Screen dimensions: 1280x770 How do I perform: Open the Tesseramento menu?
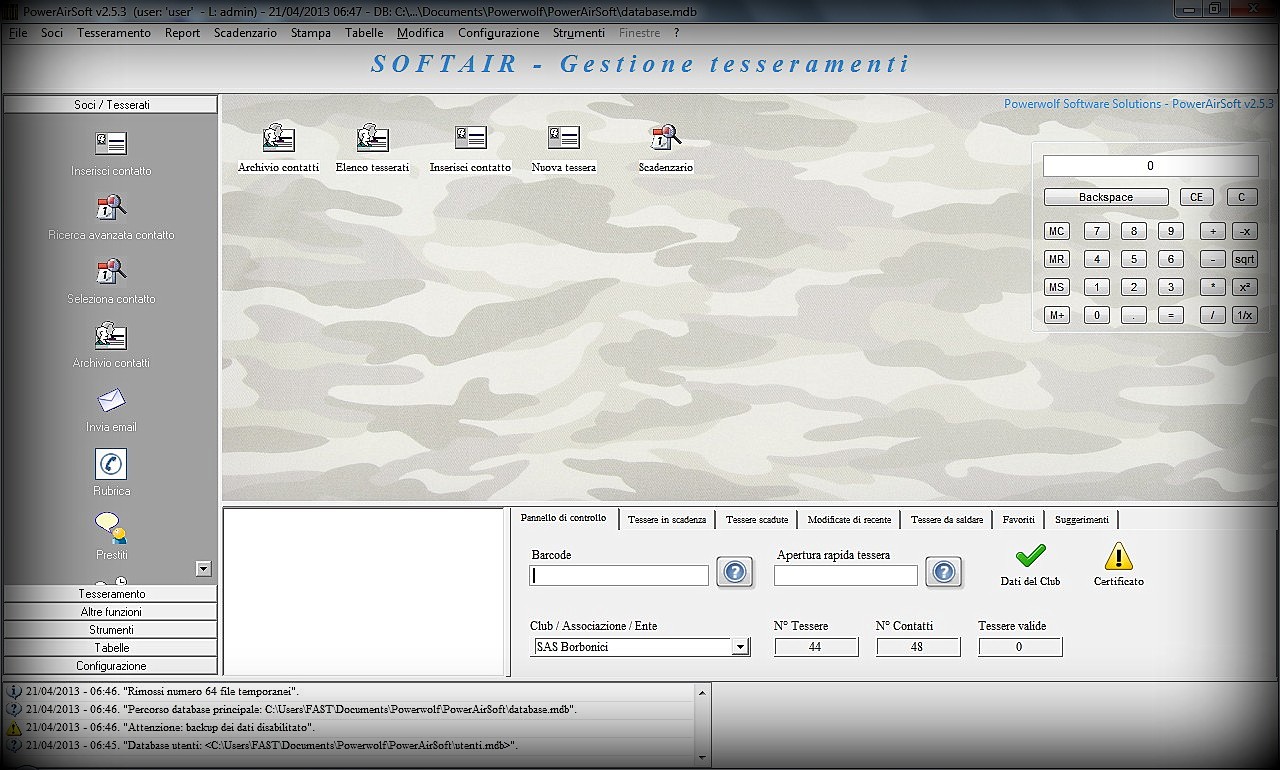point(114,33)
